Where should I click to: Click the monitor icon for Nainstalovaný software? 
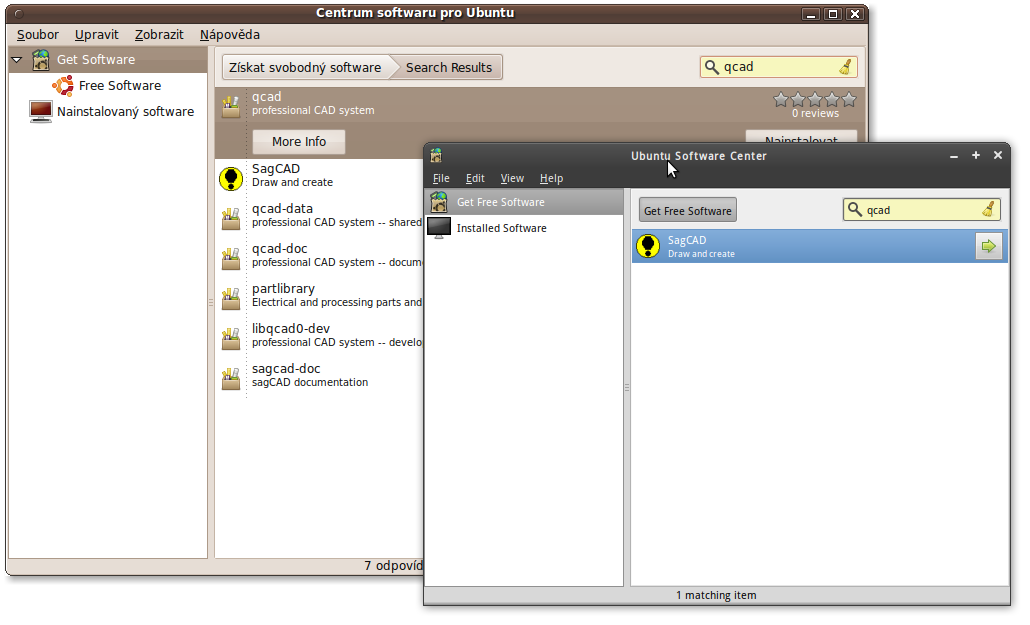41,112
